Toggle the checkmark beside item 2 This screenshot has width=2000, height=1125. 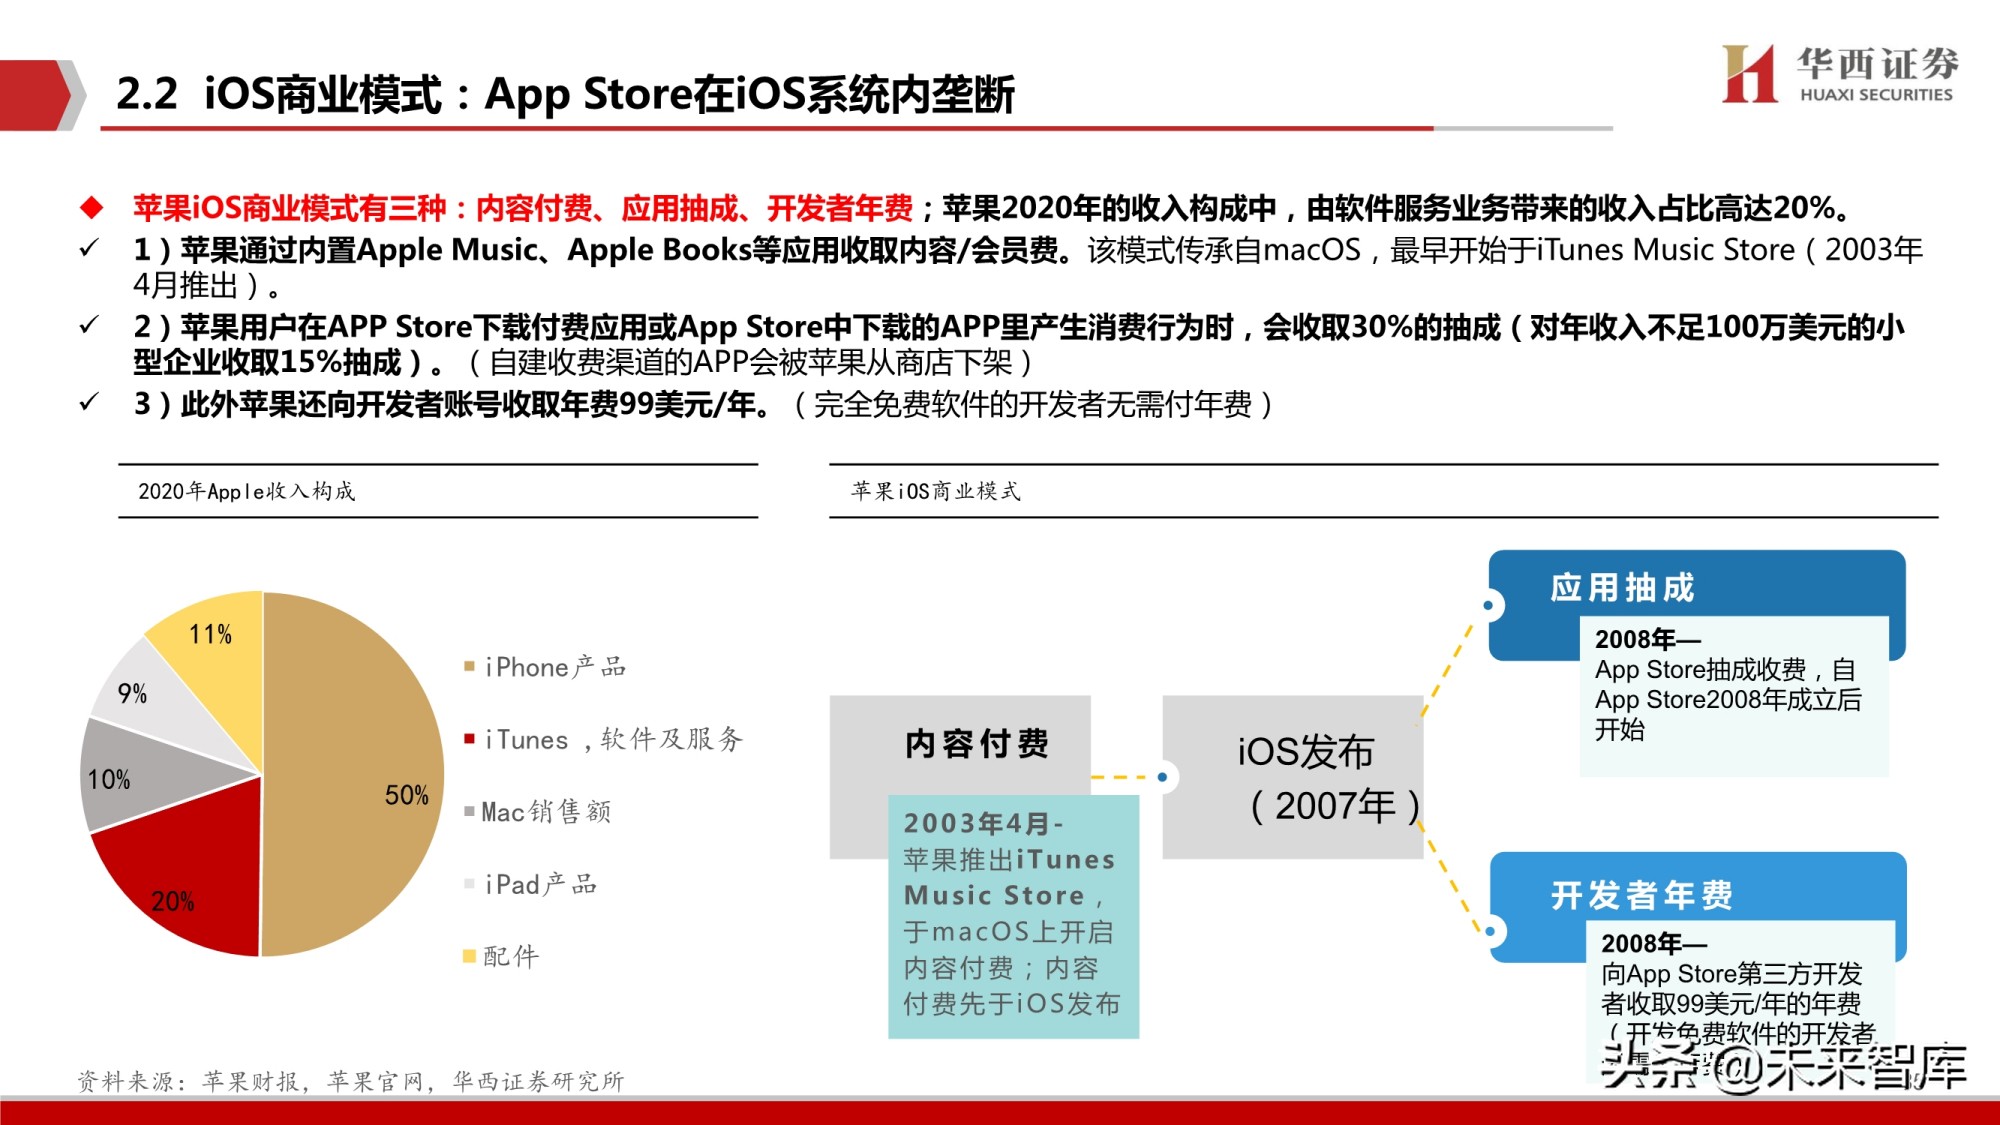(x=90, y=322)
